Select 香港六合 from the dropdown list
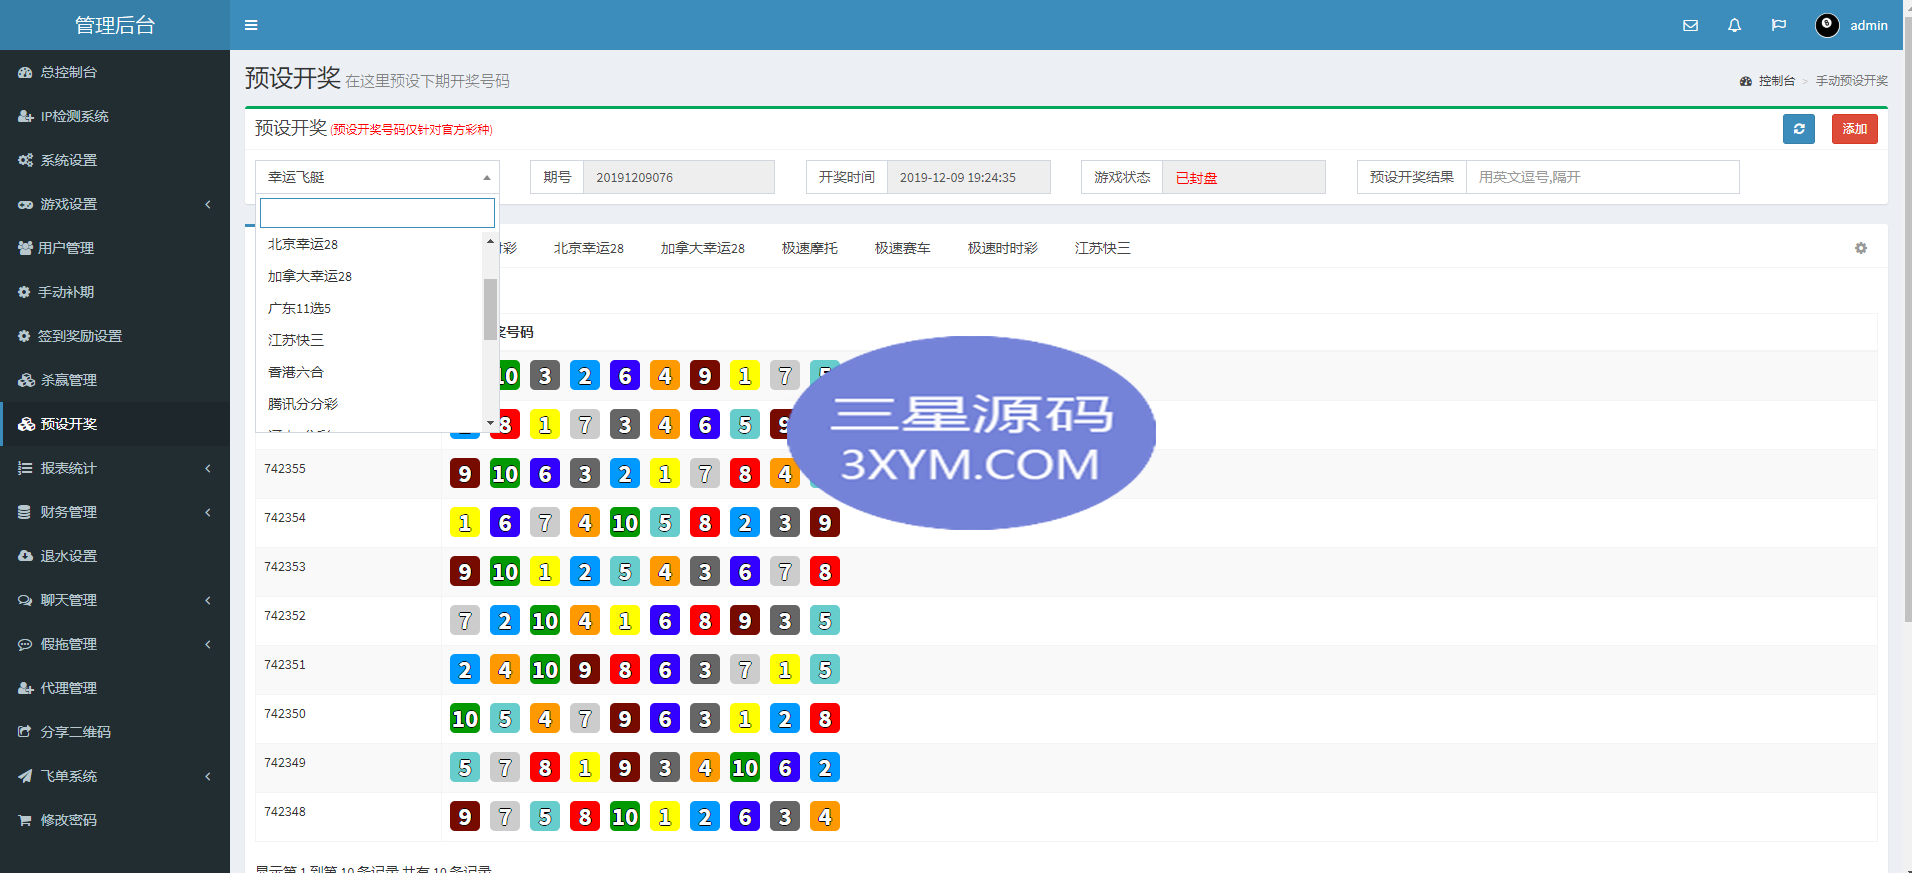 296,372
